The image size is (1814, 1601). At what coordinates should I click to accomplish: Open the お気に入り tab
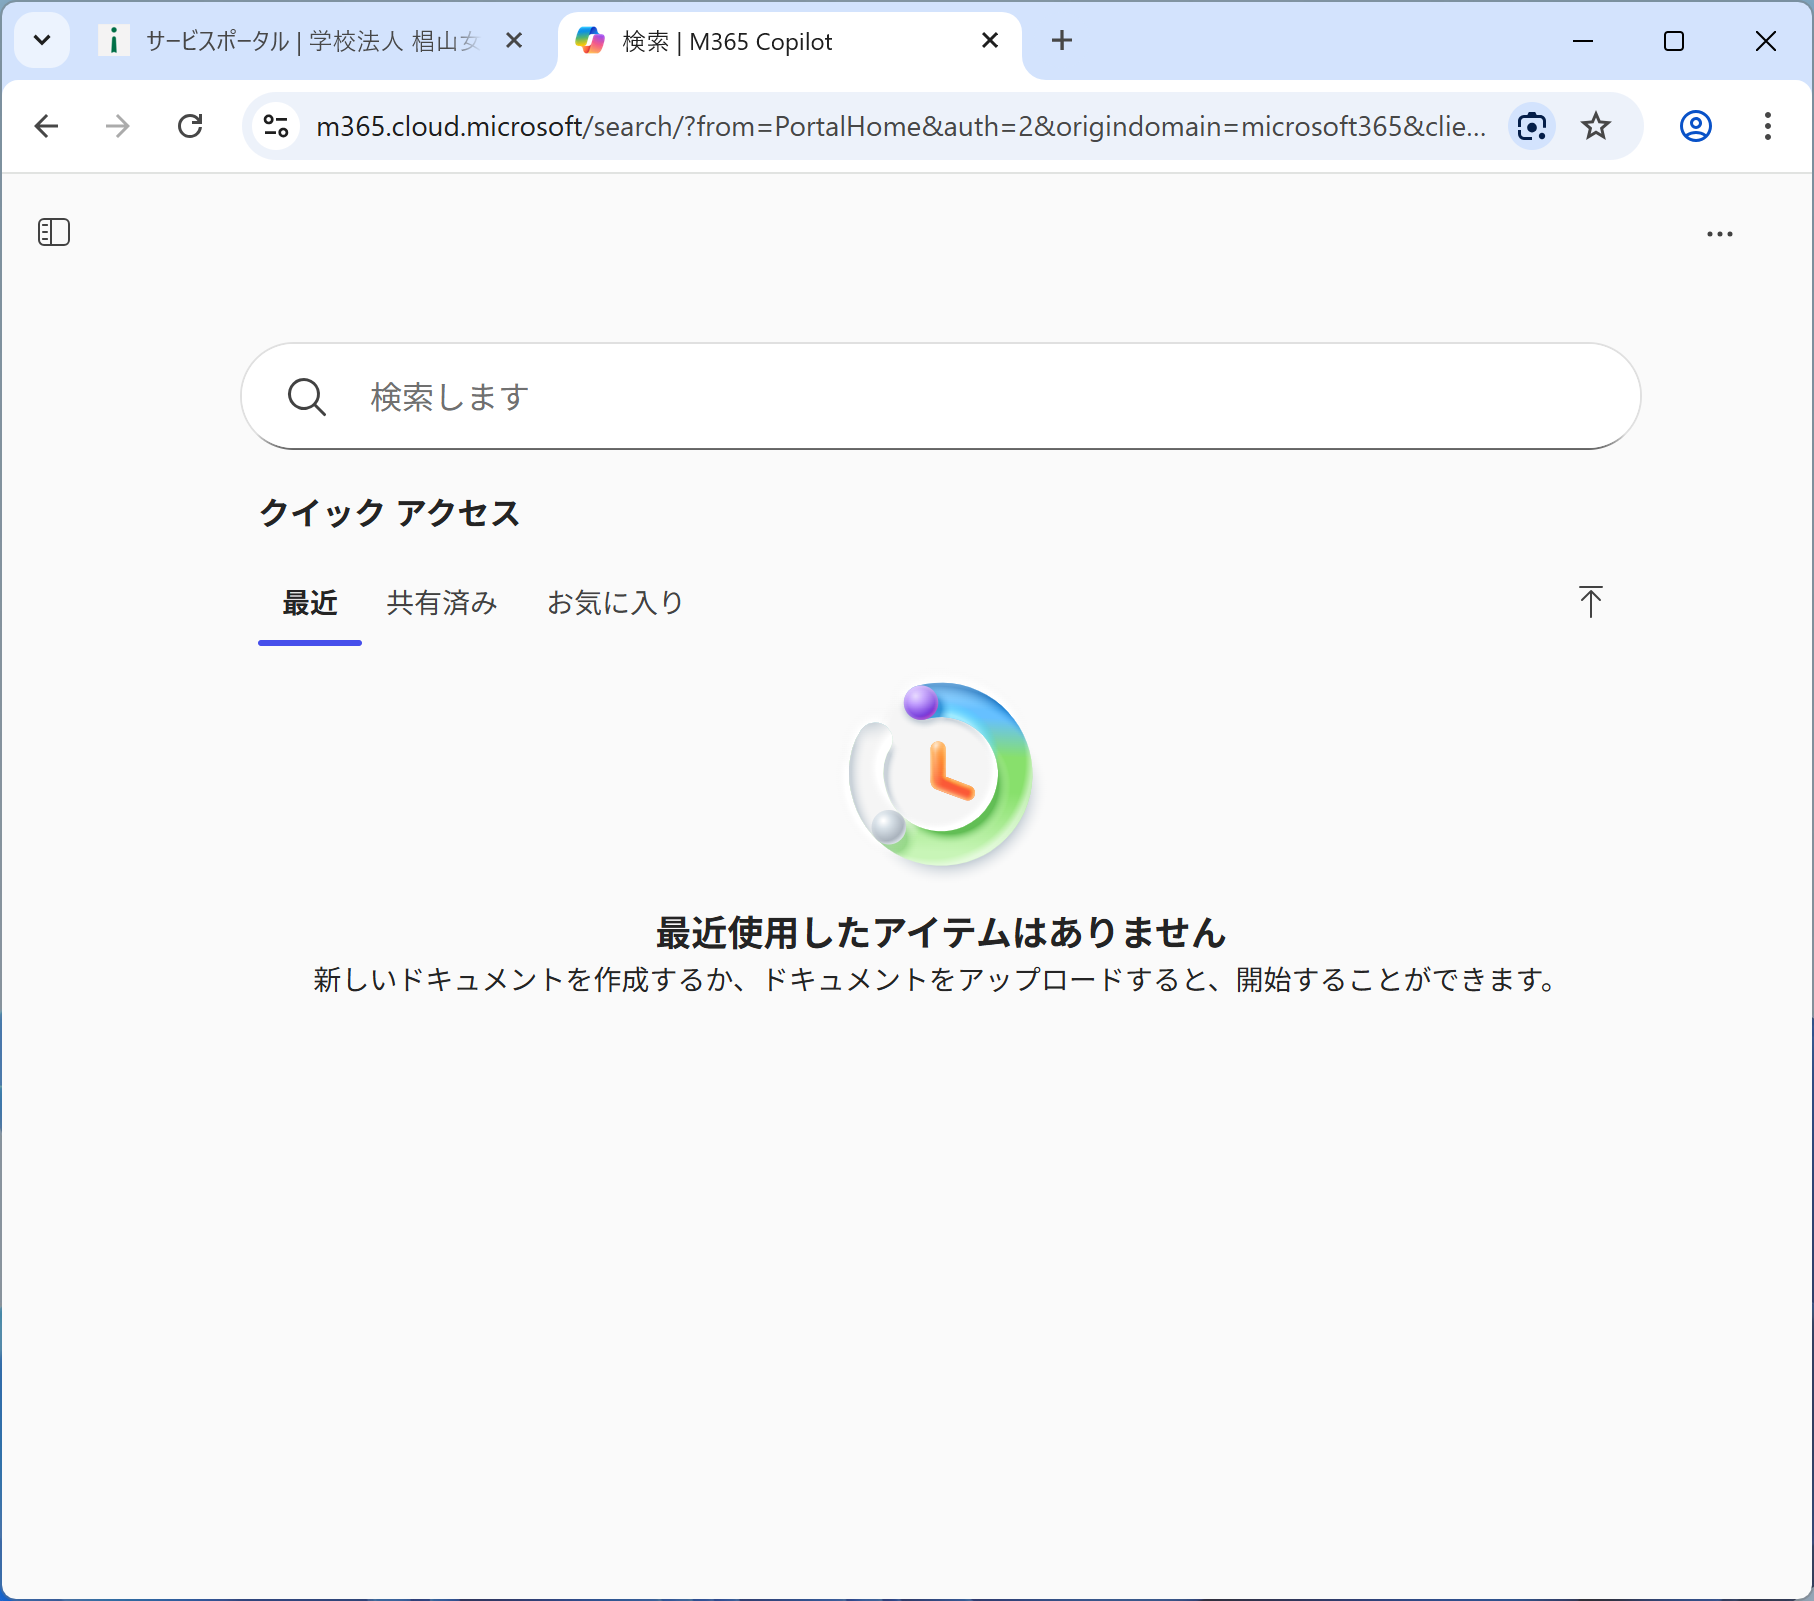(x=615, y=603)
